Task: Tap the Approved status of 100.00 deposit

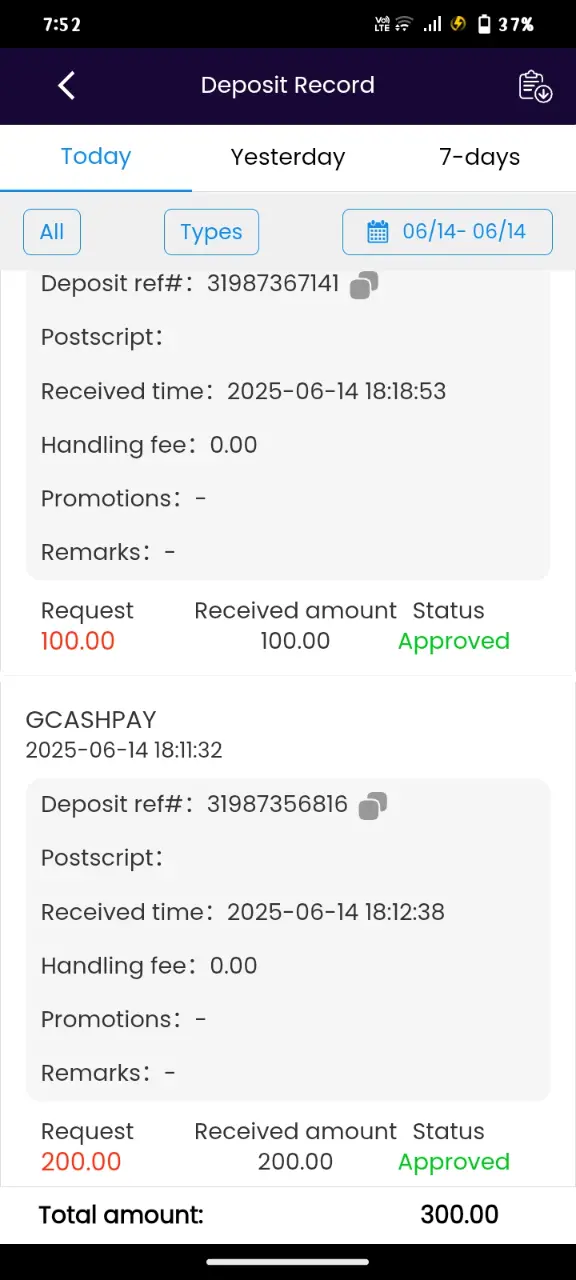Action: pyautogui.click(x=454, y=641)
